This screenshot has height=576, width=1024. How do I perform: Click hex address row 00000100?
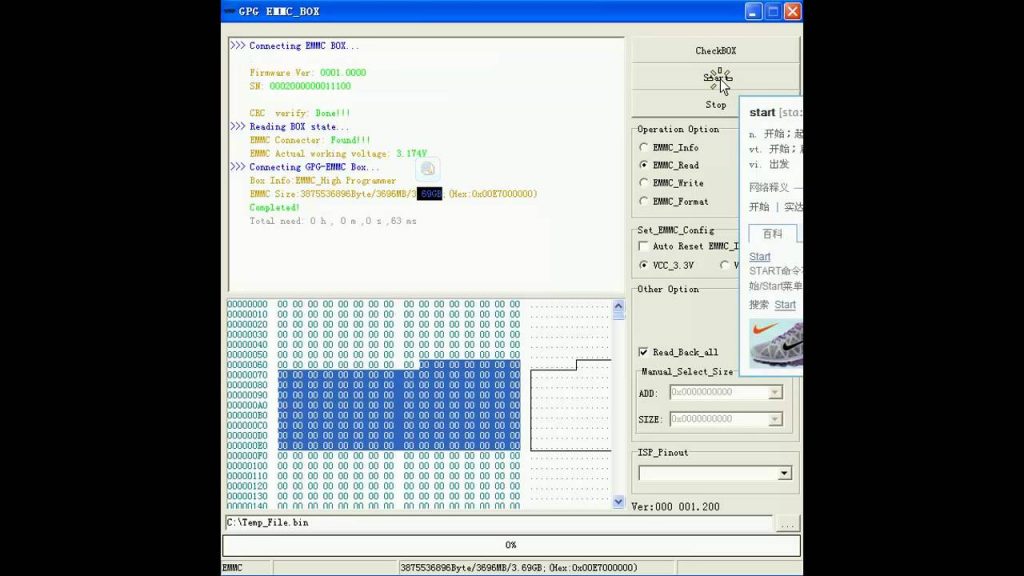click(247, 466)
